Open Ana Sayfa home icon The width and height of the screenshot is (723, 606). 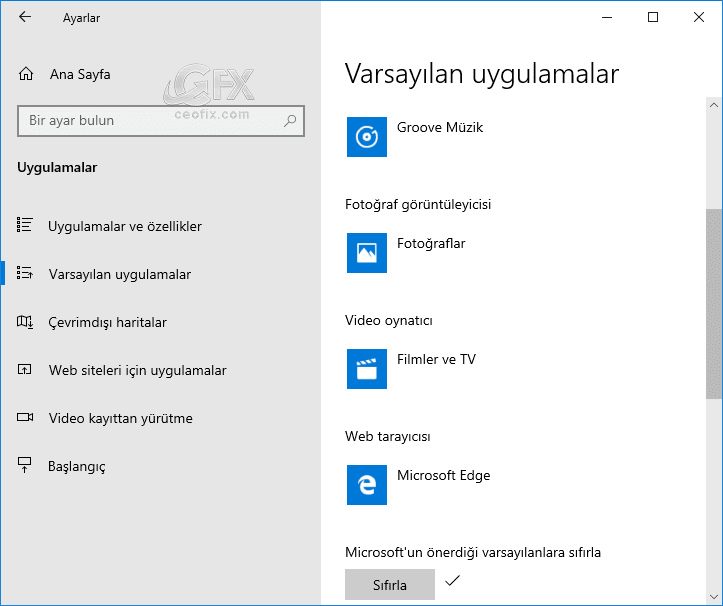coord(26,74)
